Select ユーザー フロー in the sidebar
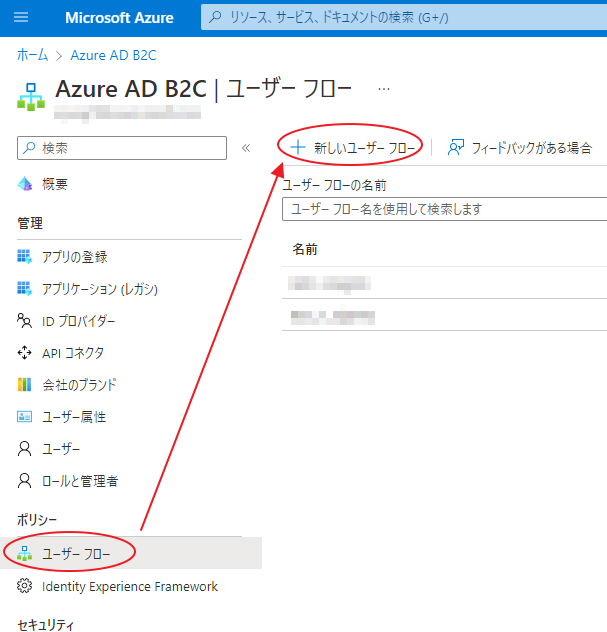Screen dimensions: 607x632 (x=131, y=554)
